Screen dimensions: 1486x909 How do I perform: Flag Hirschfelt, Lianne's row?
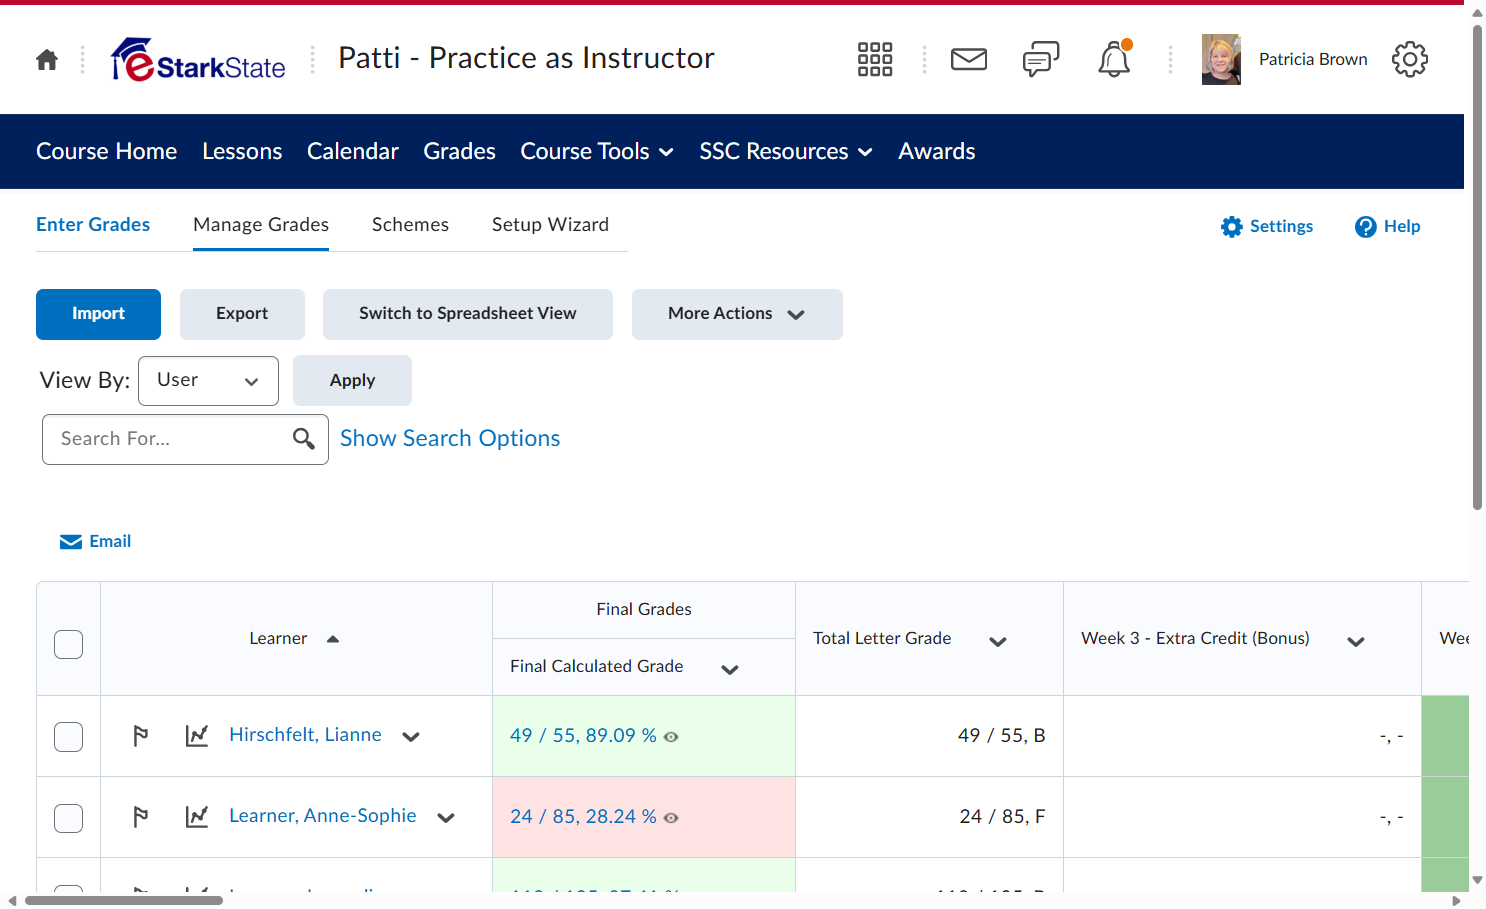[x=141, y=736]
